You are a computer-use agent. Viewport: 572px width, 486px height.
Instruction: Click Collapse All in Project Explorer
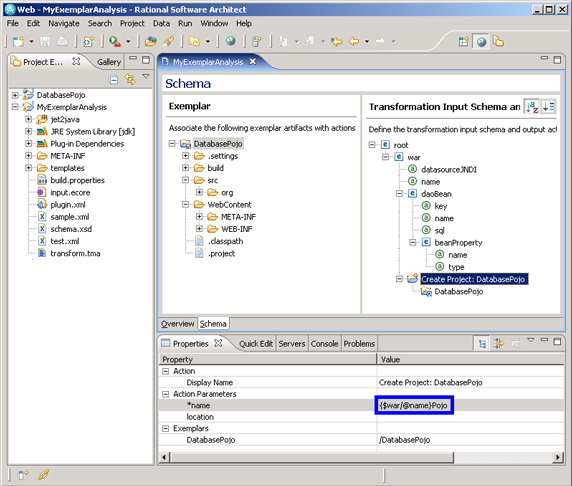click(x=114, y=80)
